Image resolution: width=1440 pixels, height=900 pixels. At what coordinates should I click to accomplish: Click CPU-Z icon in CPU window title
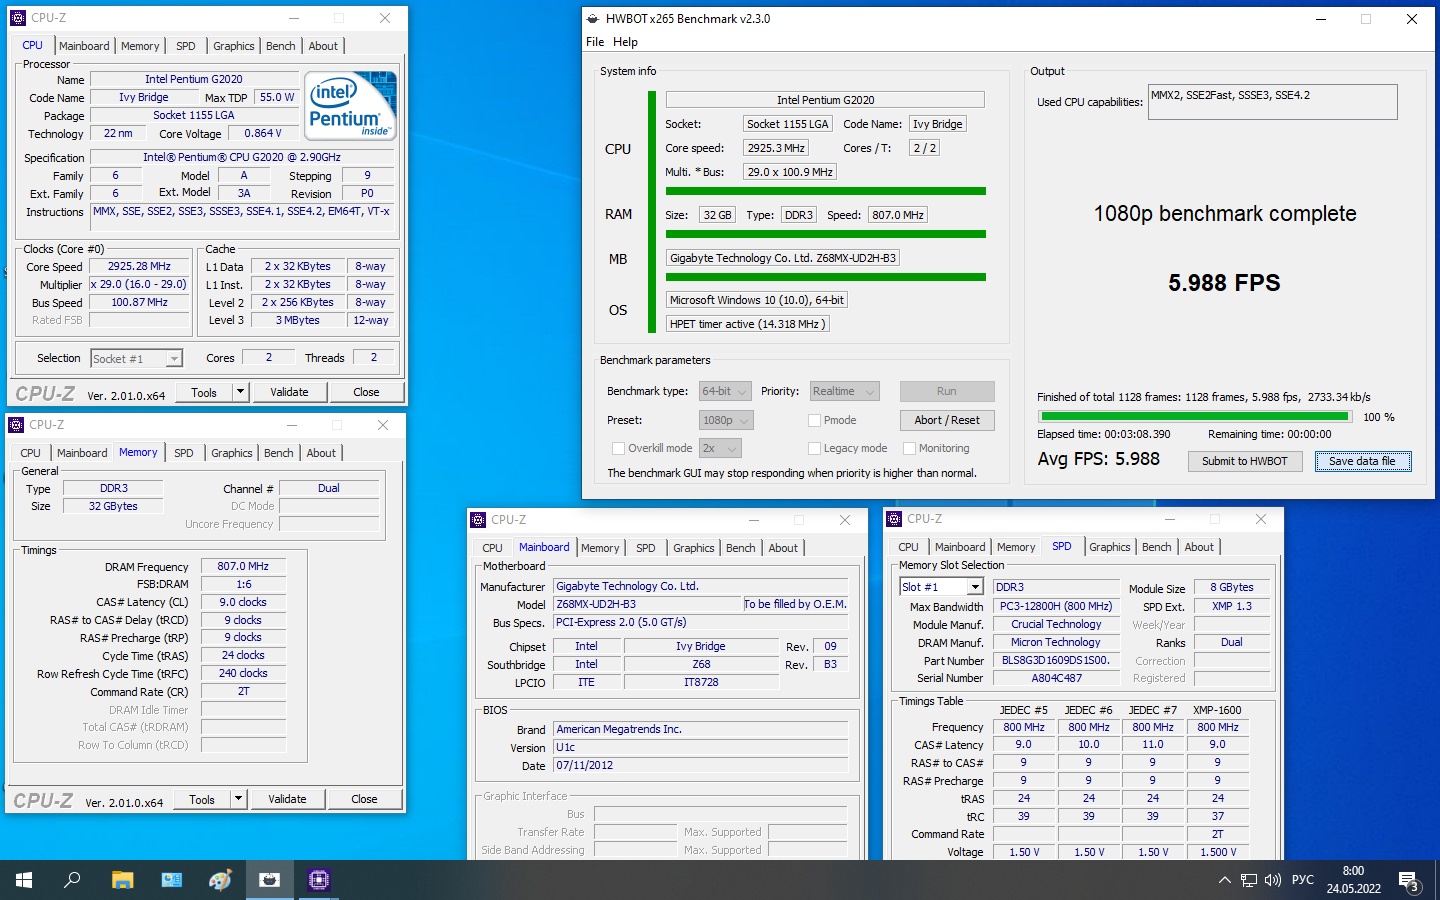(x=18, y=18)
